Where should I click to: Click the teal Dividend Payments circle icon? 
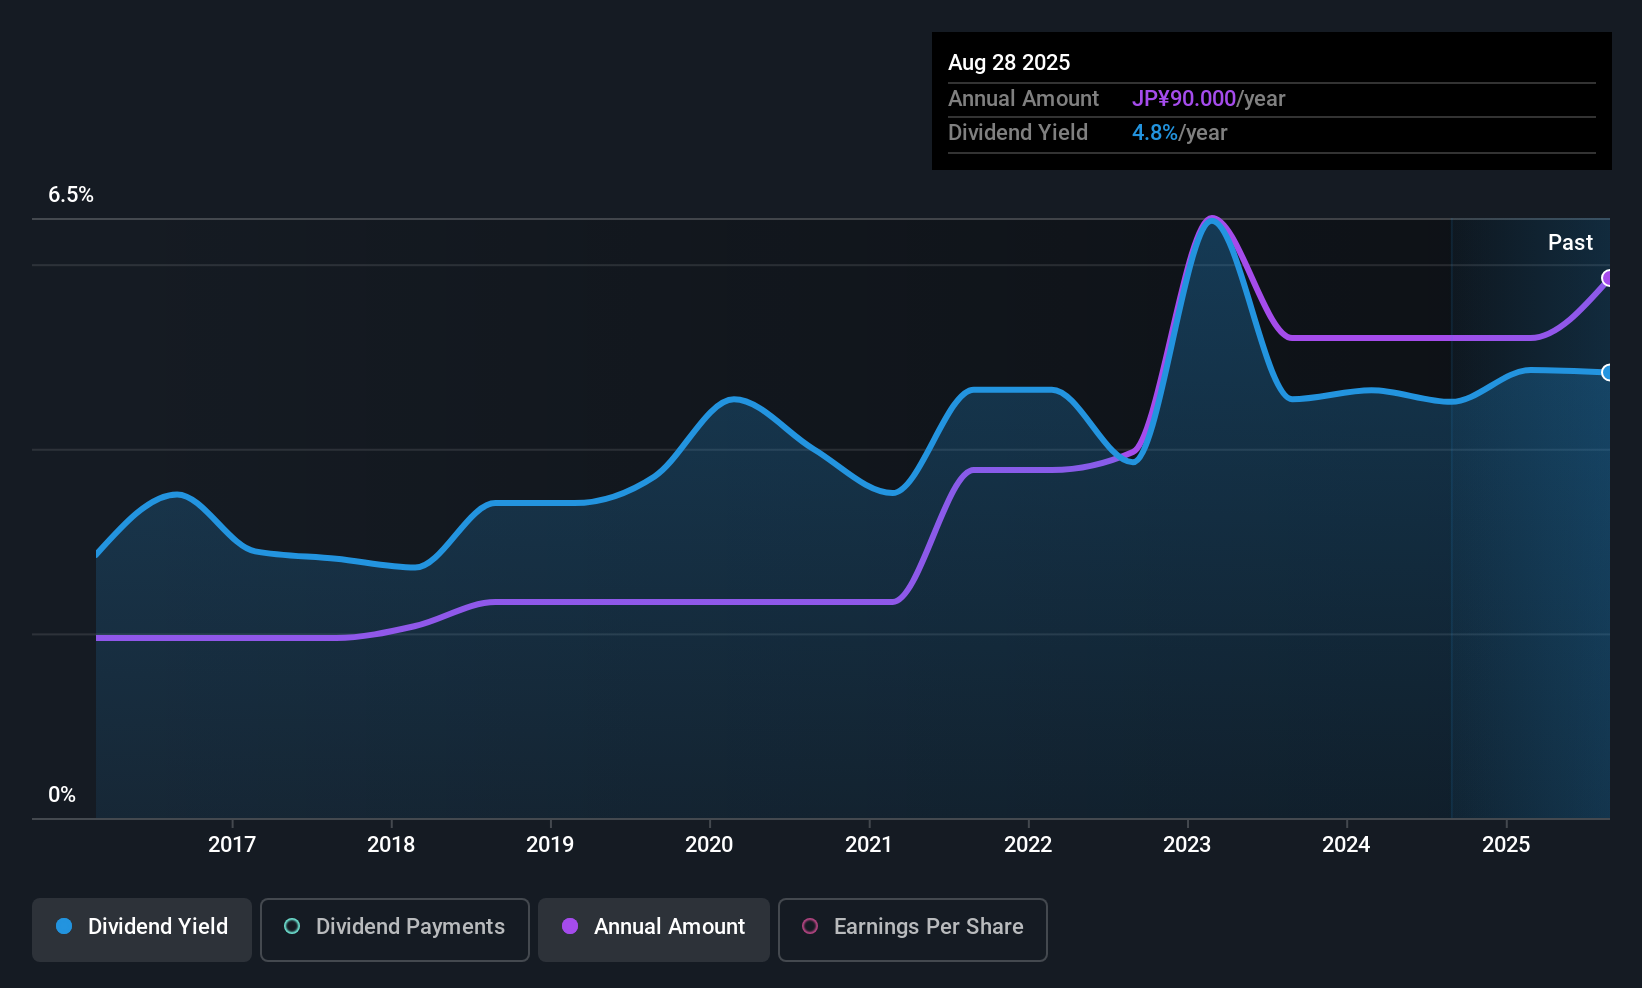coord(291,927)
